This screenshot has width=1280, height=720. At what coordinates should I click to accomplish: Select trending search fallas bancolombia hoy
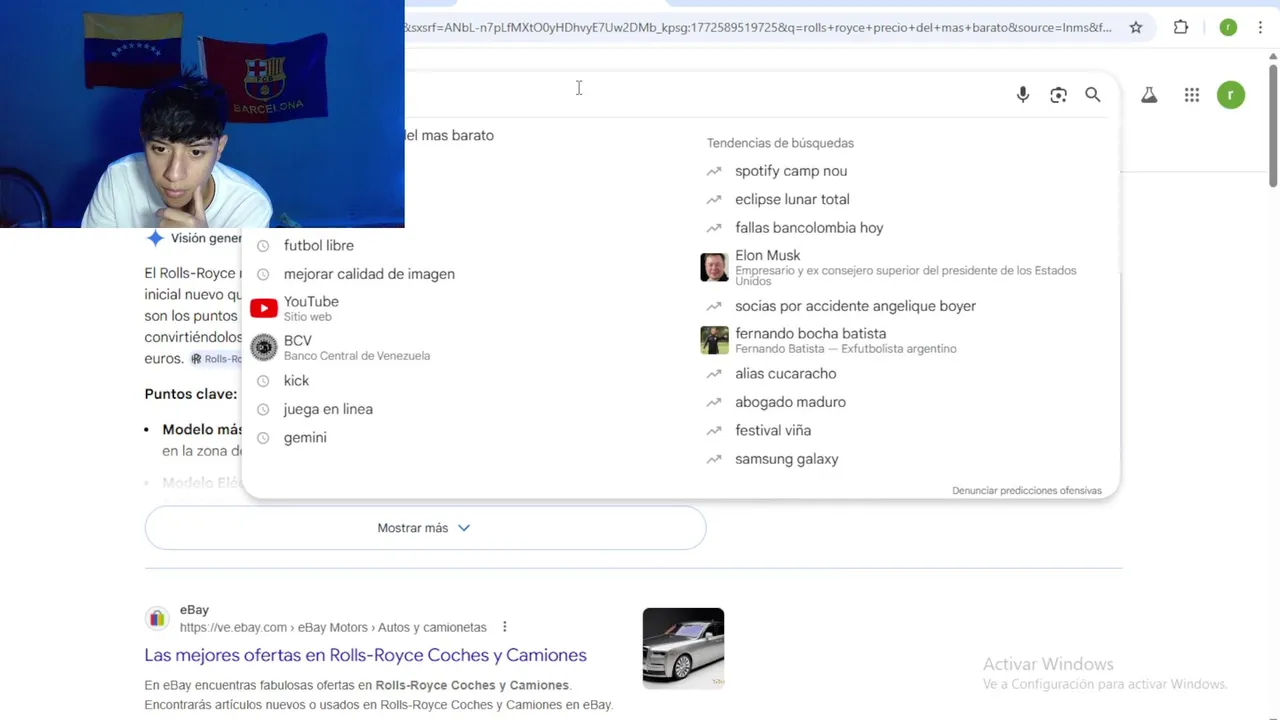pos(809,228)
